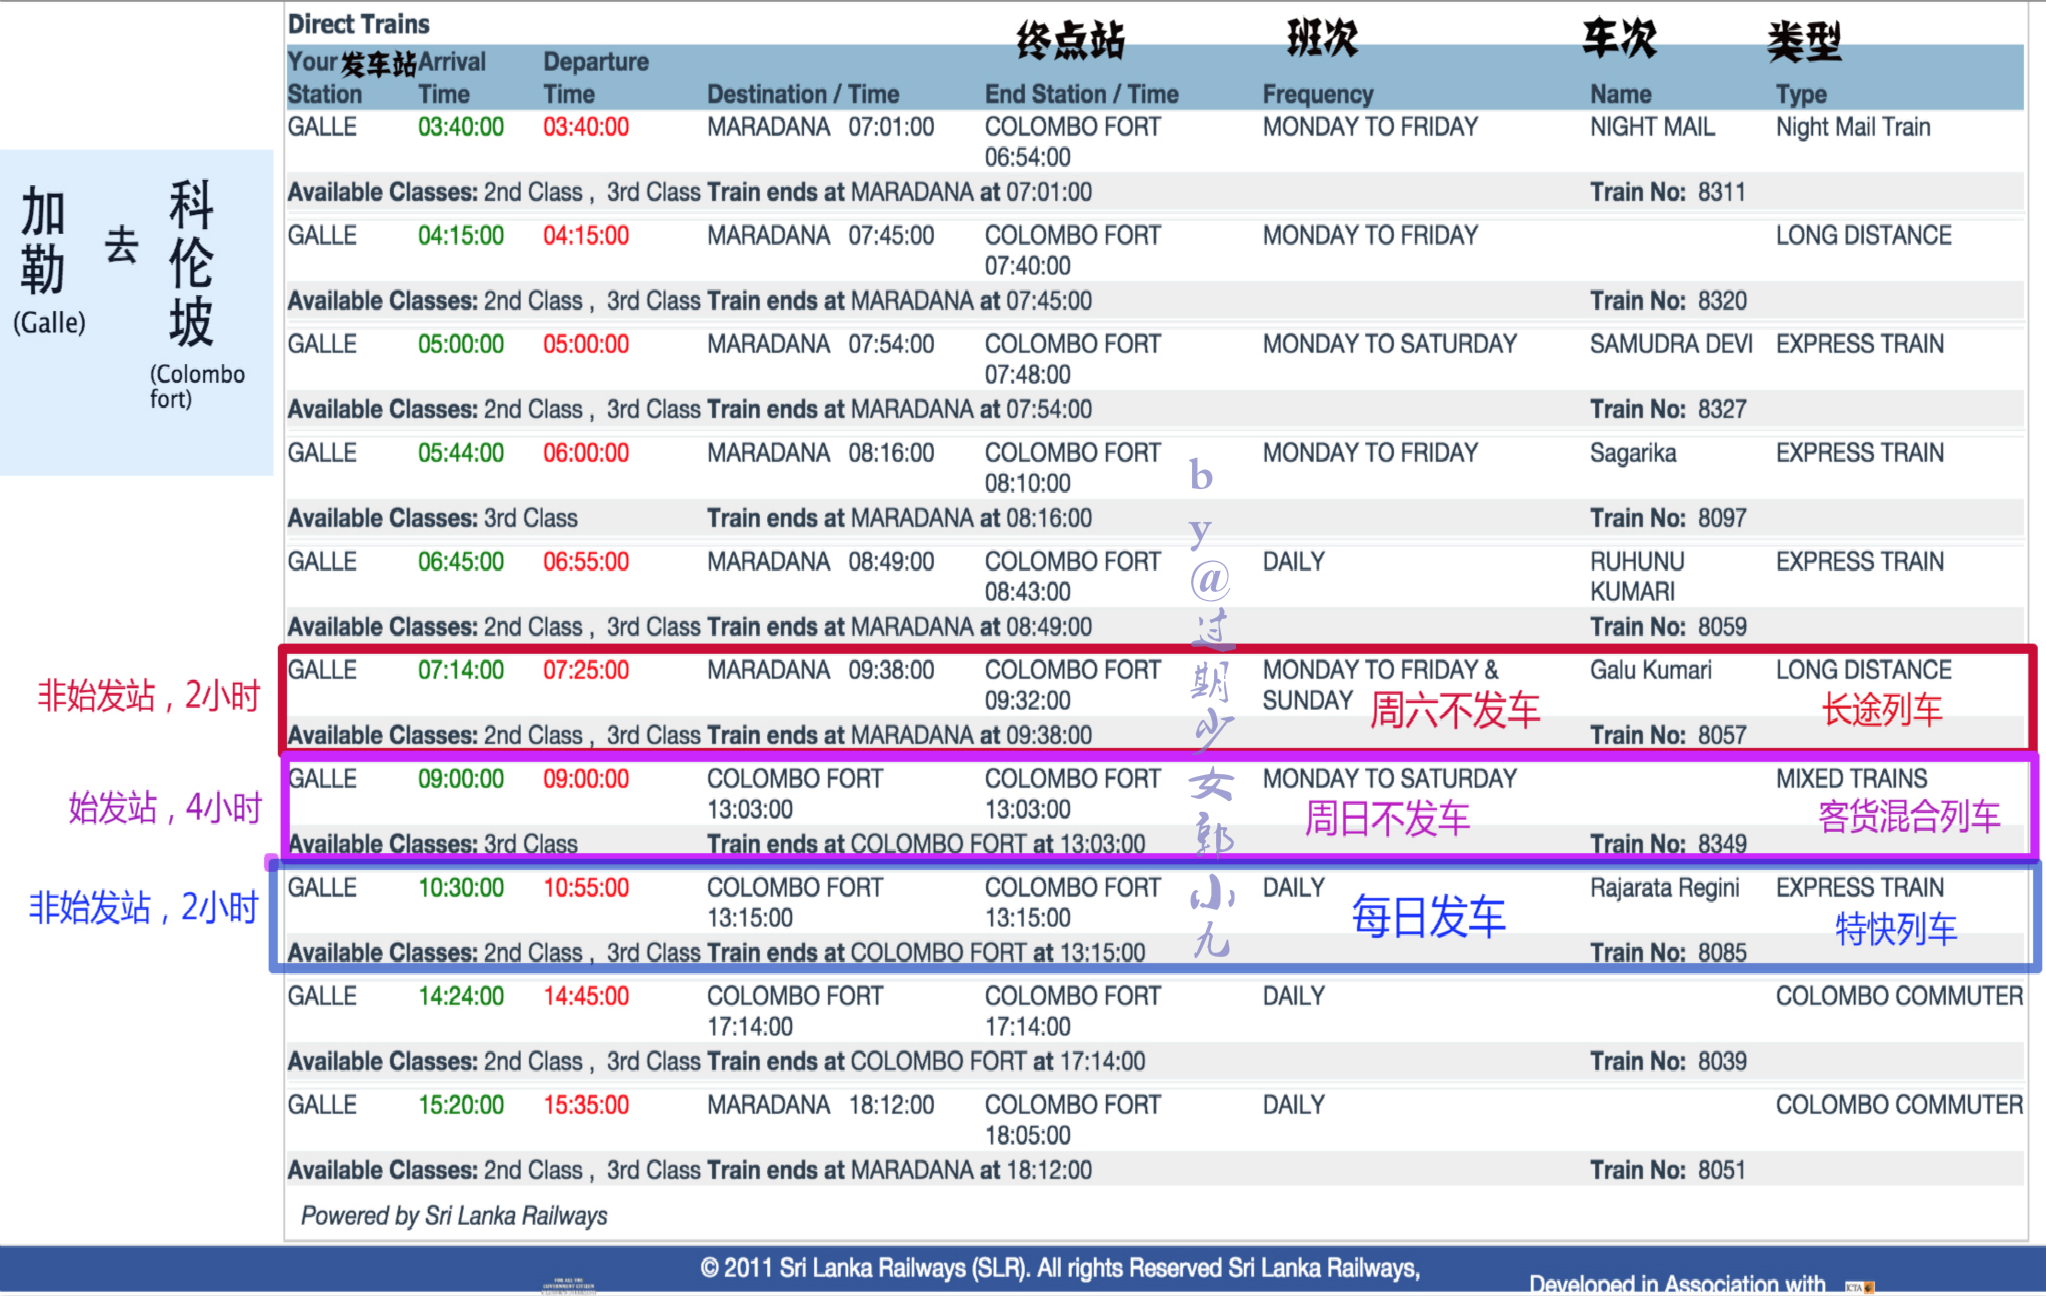
Task: Click 'Night Mail Train' type cell
Action: tap(1853, 127)
